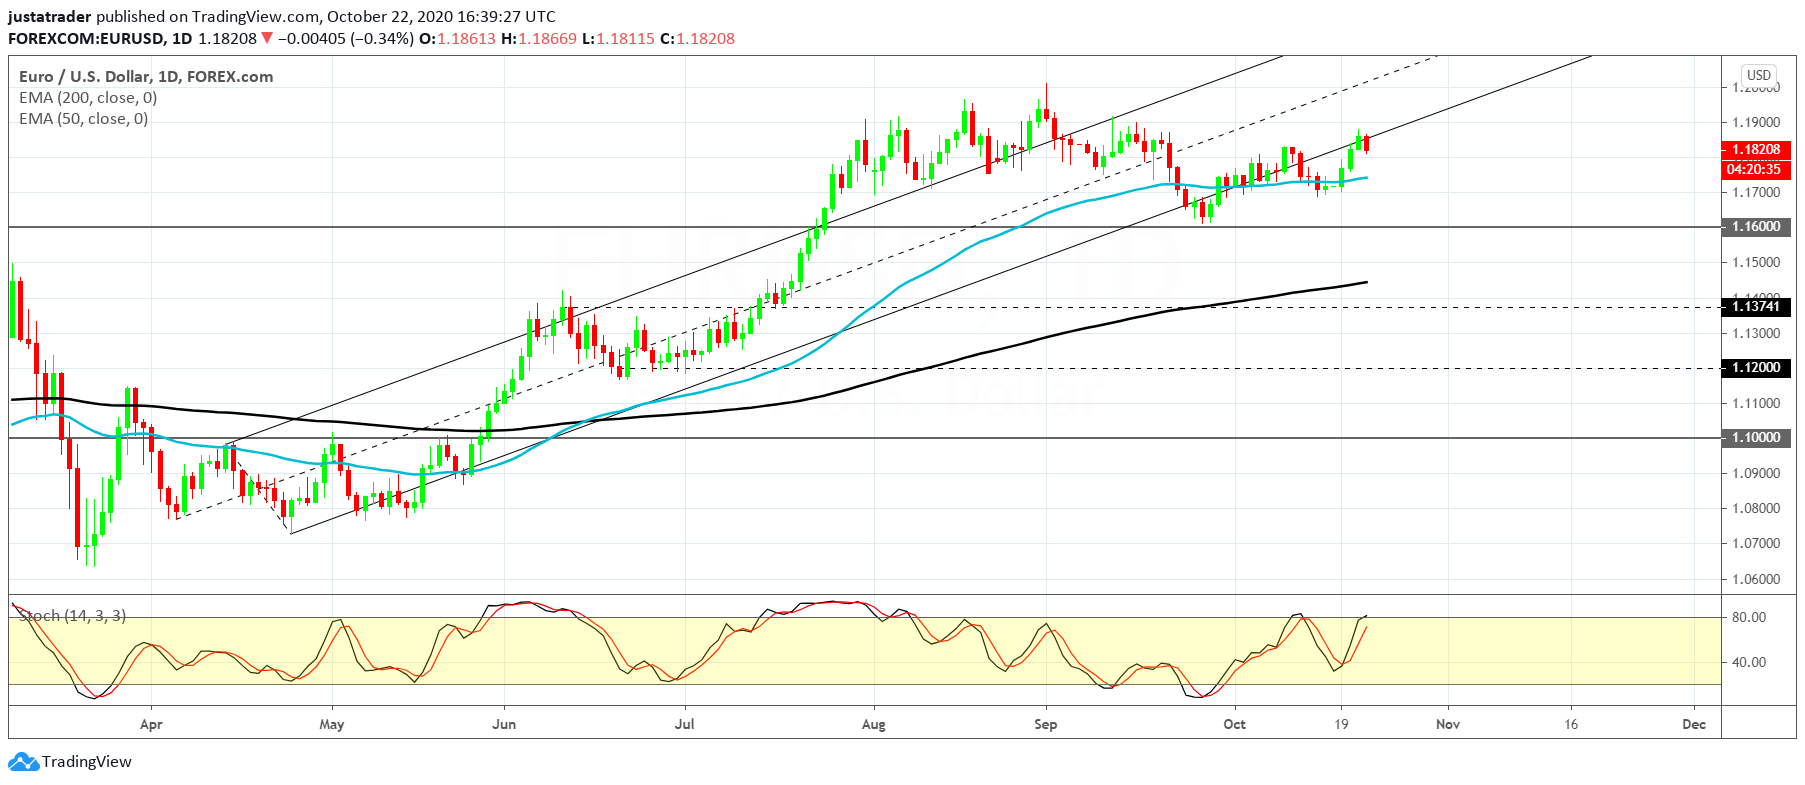Click the close value C:1.18208 in the header

(697, 38)
